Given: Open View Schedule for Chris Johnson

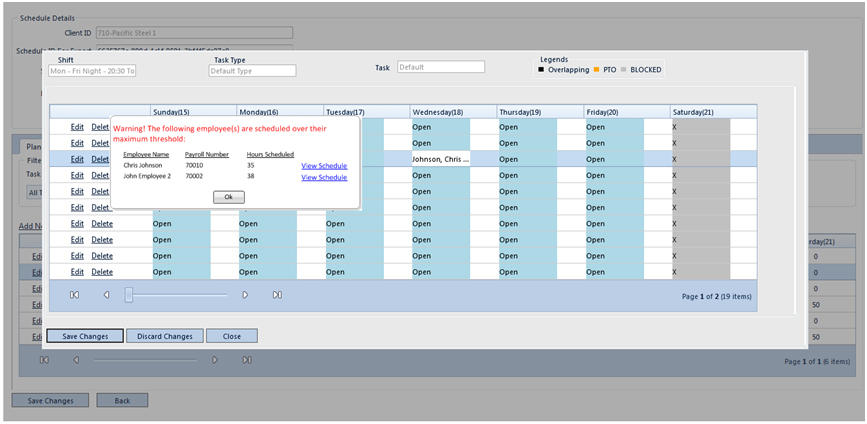Looking at the screenshot, I should coord(324,166).
